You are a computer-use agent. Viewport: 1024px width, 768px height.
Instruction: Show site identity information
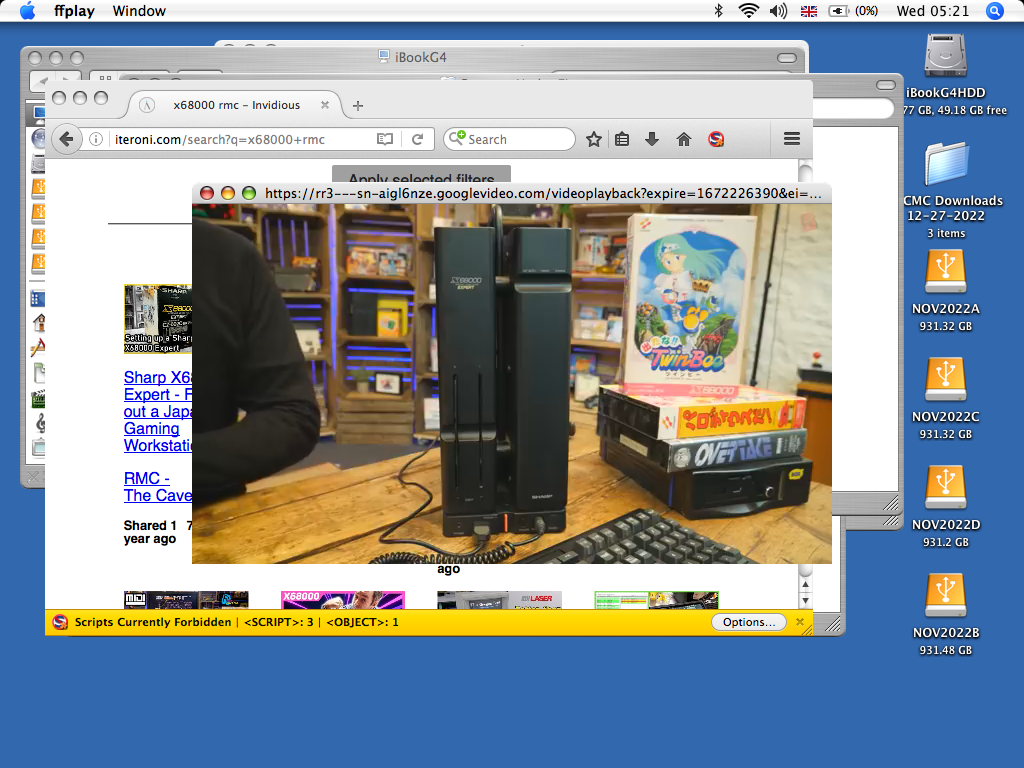coord(96,139)
